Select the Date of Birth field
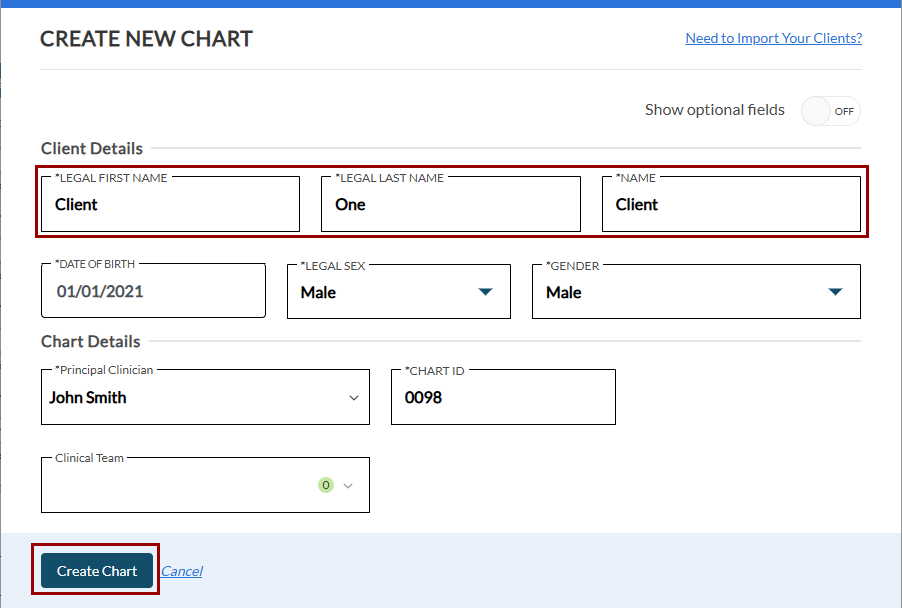The height and width of the screenshot is (608, 902). (x=153, y=292)
